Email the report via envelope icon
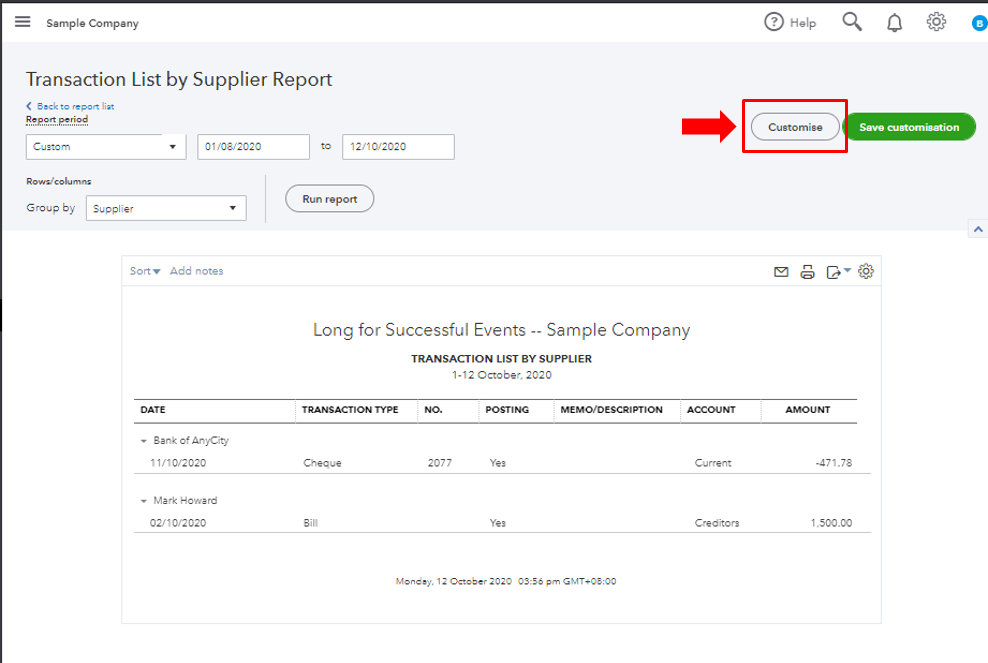988x663 pixels. click(x=782, y=271)
